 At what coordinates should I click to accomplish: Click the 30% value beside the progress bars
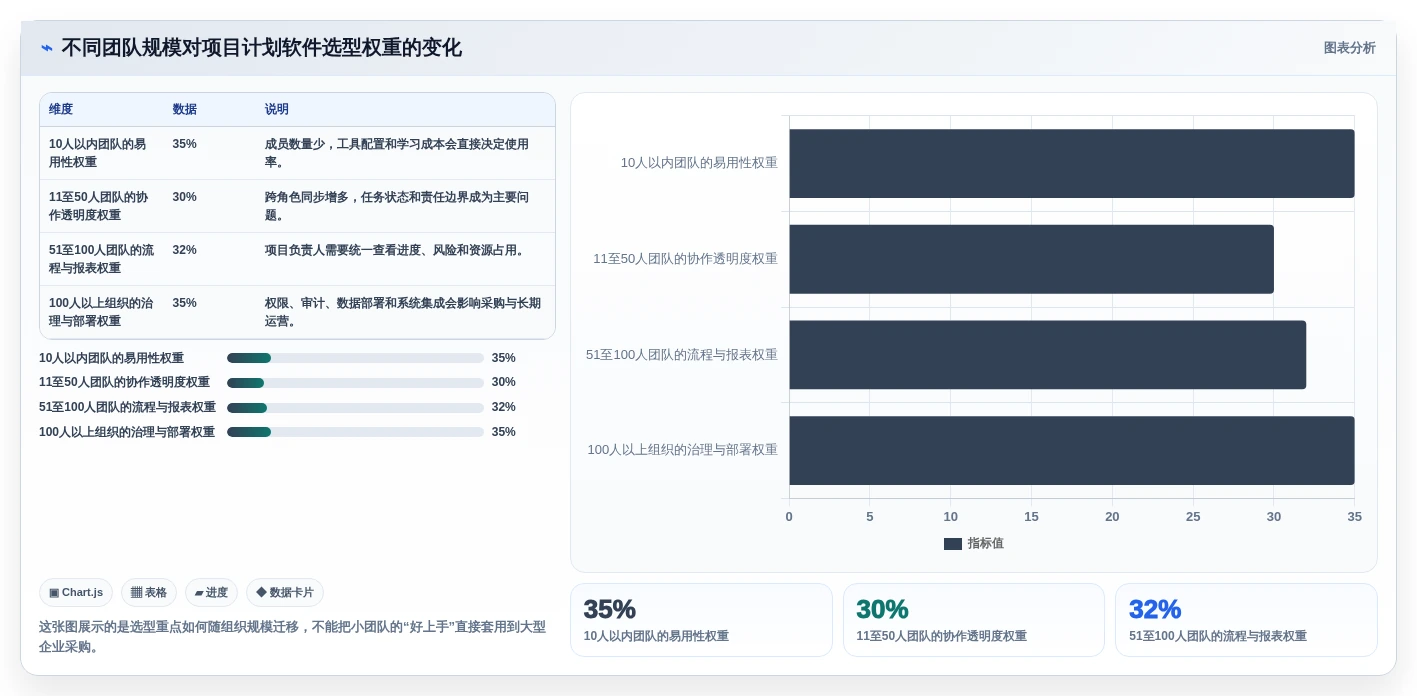coord(504,383)
